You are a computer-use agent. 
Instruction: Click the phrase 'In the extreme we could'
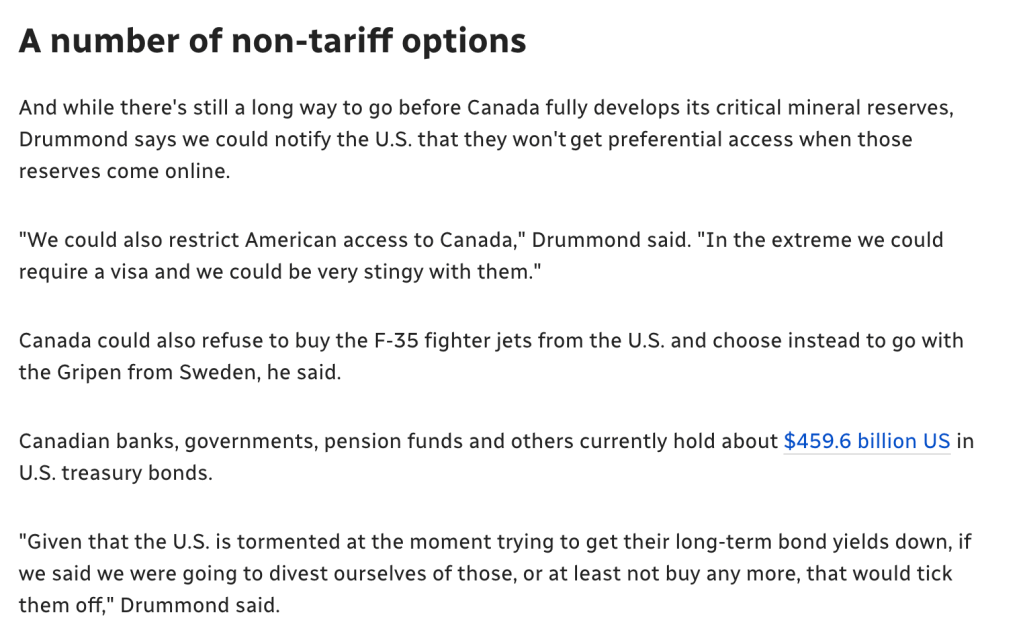click(x=825, y=239)
